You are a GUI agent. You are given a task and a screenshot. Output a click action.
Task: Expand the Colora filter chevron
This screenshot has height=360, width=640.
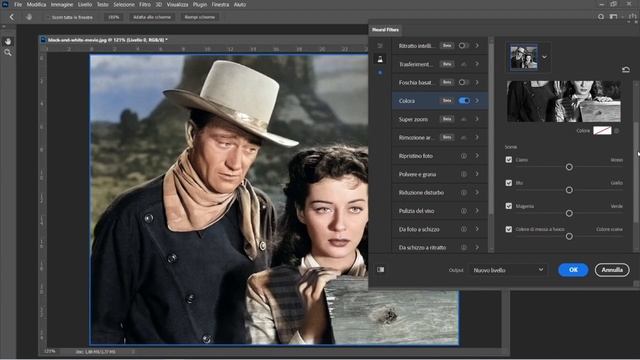click(x=477, y=101)
